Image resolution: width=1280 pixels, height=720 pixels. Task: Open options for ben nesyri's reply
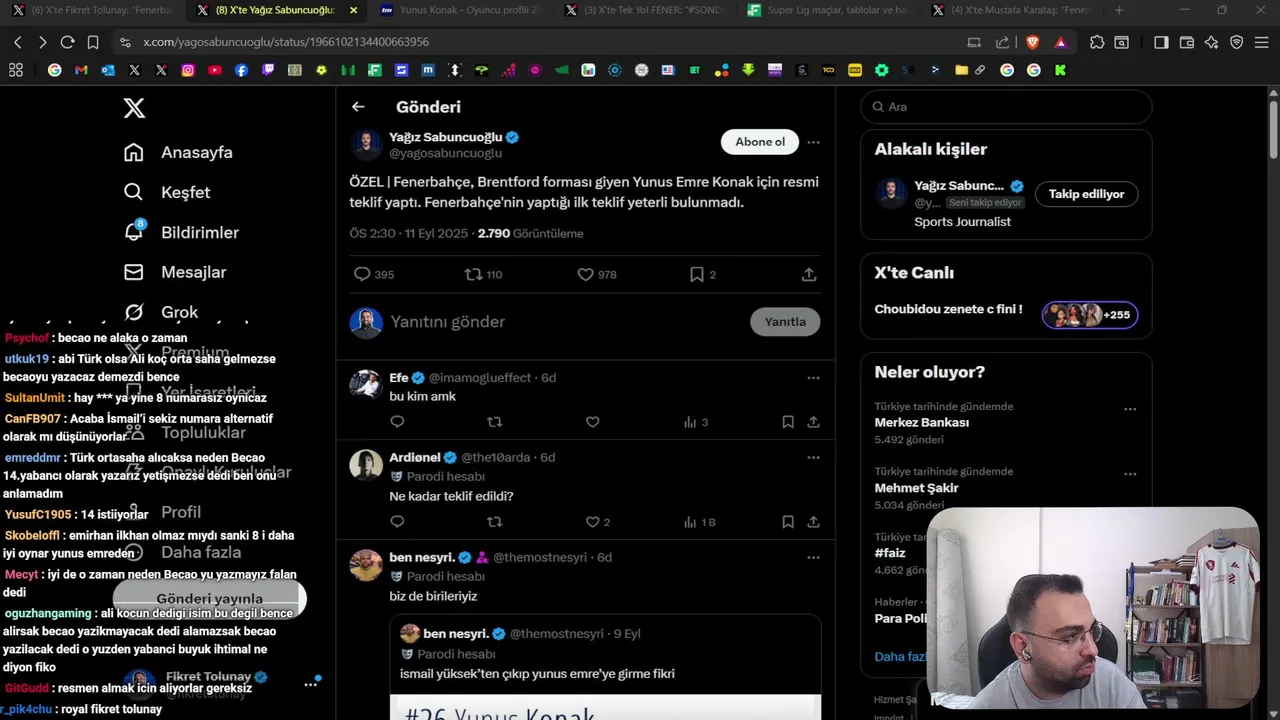pyautogui.click(x=813, y=558)
